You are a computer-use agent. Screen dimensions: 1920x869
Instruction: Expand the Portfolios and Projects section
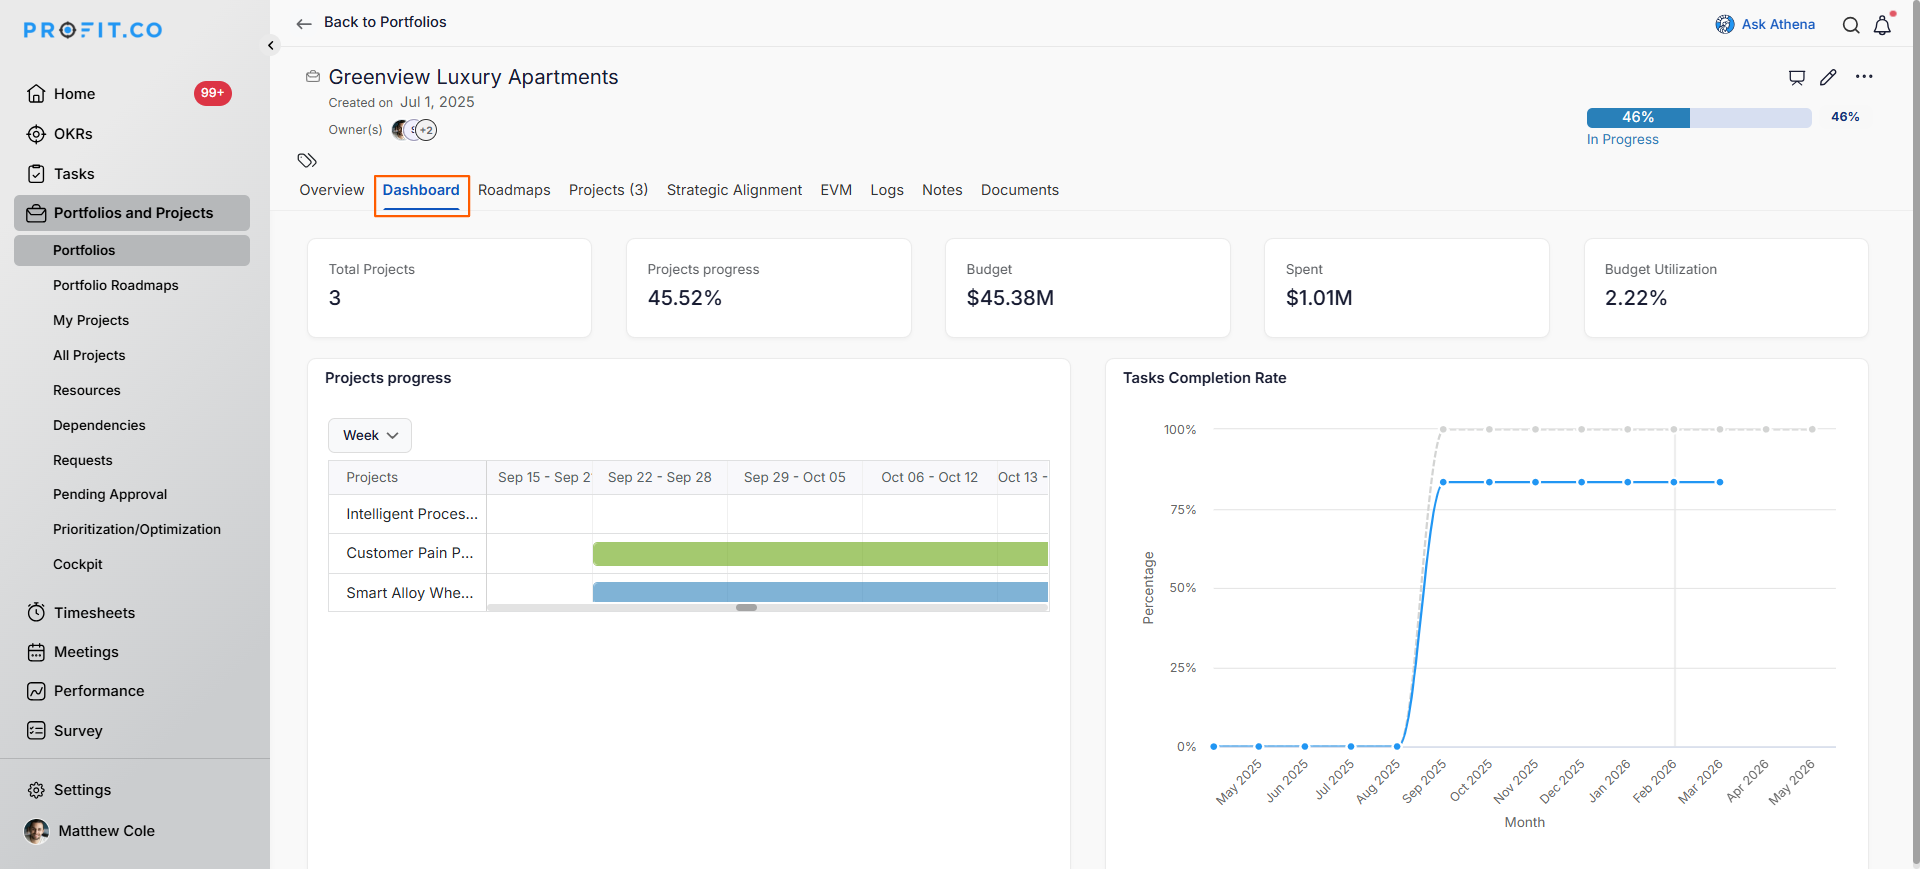(132, 213)
